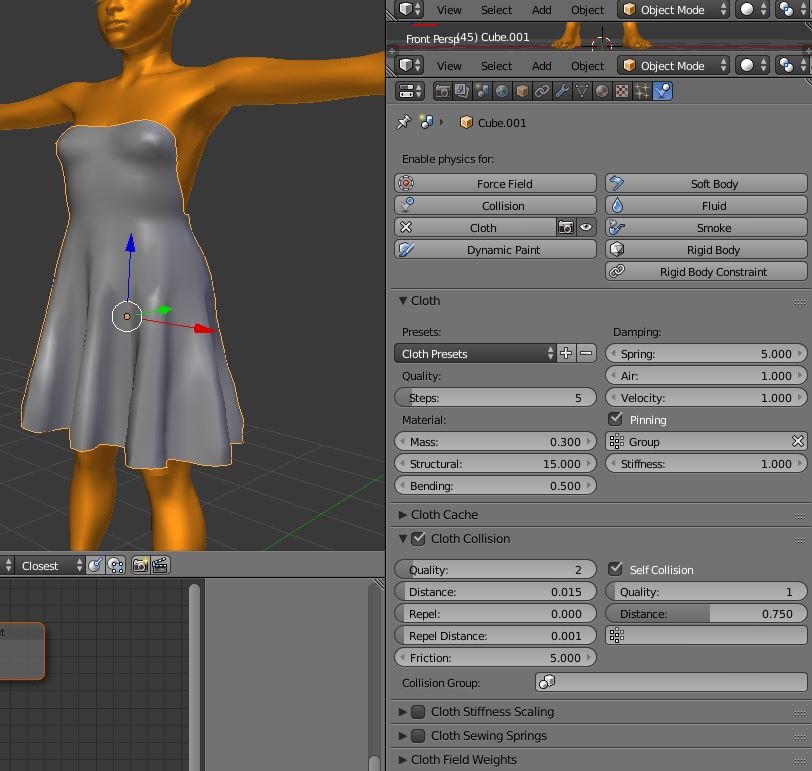Screen dimensions: 812x771
Task: Open the Particles properties tab
Action: 641,91
